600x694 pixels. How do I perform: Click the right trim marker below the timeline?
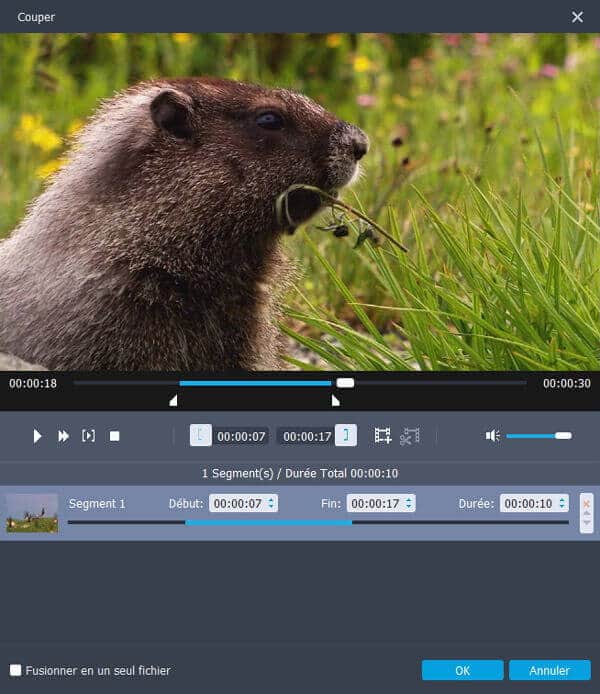[x=335, y=401]
